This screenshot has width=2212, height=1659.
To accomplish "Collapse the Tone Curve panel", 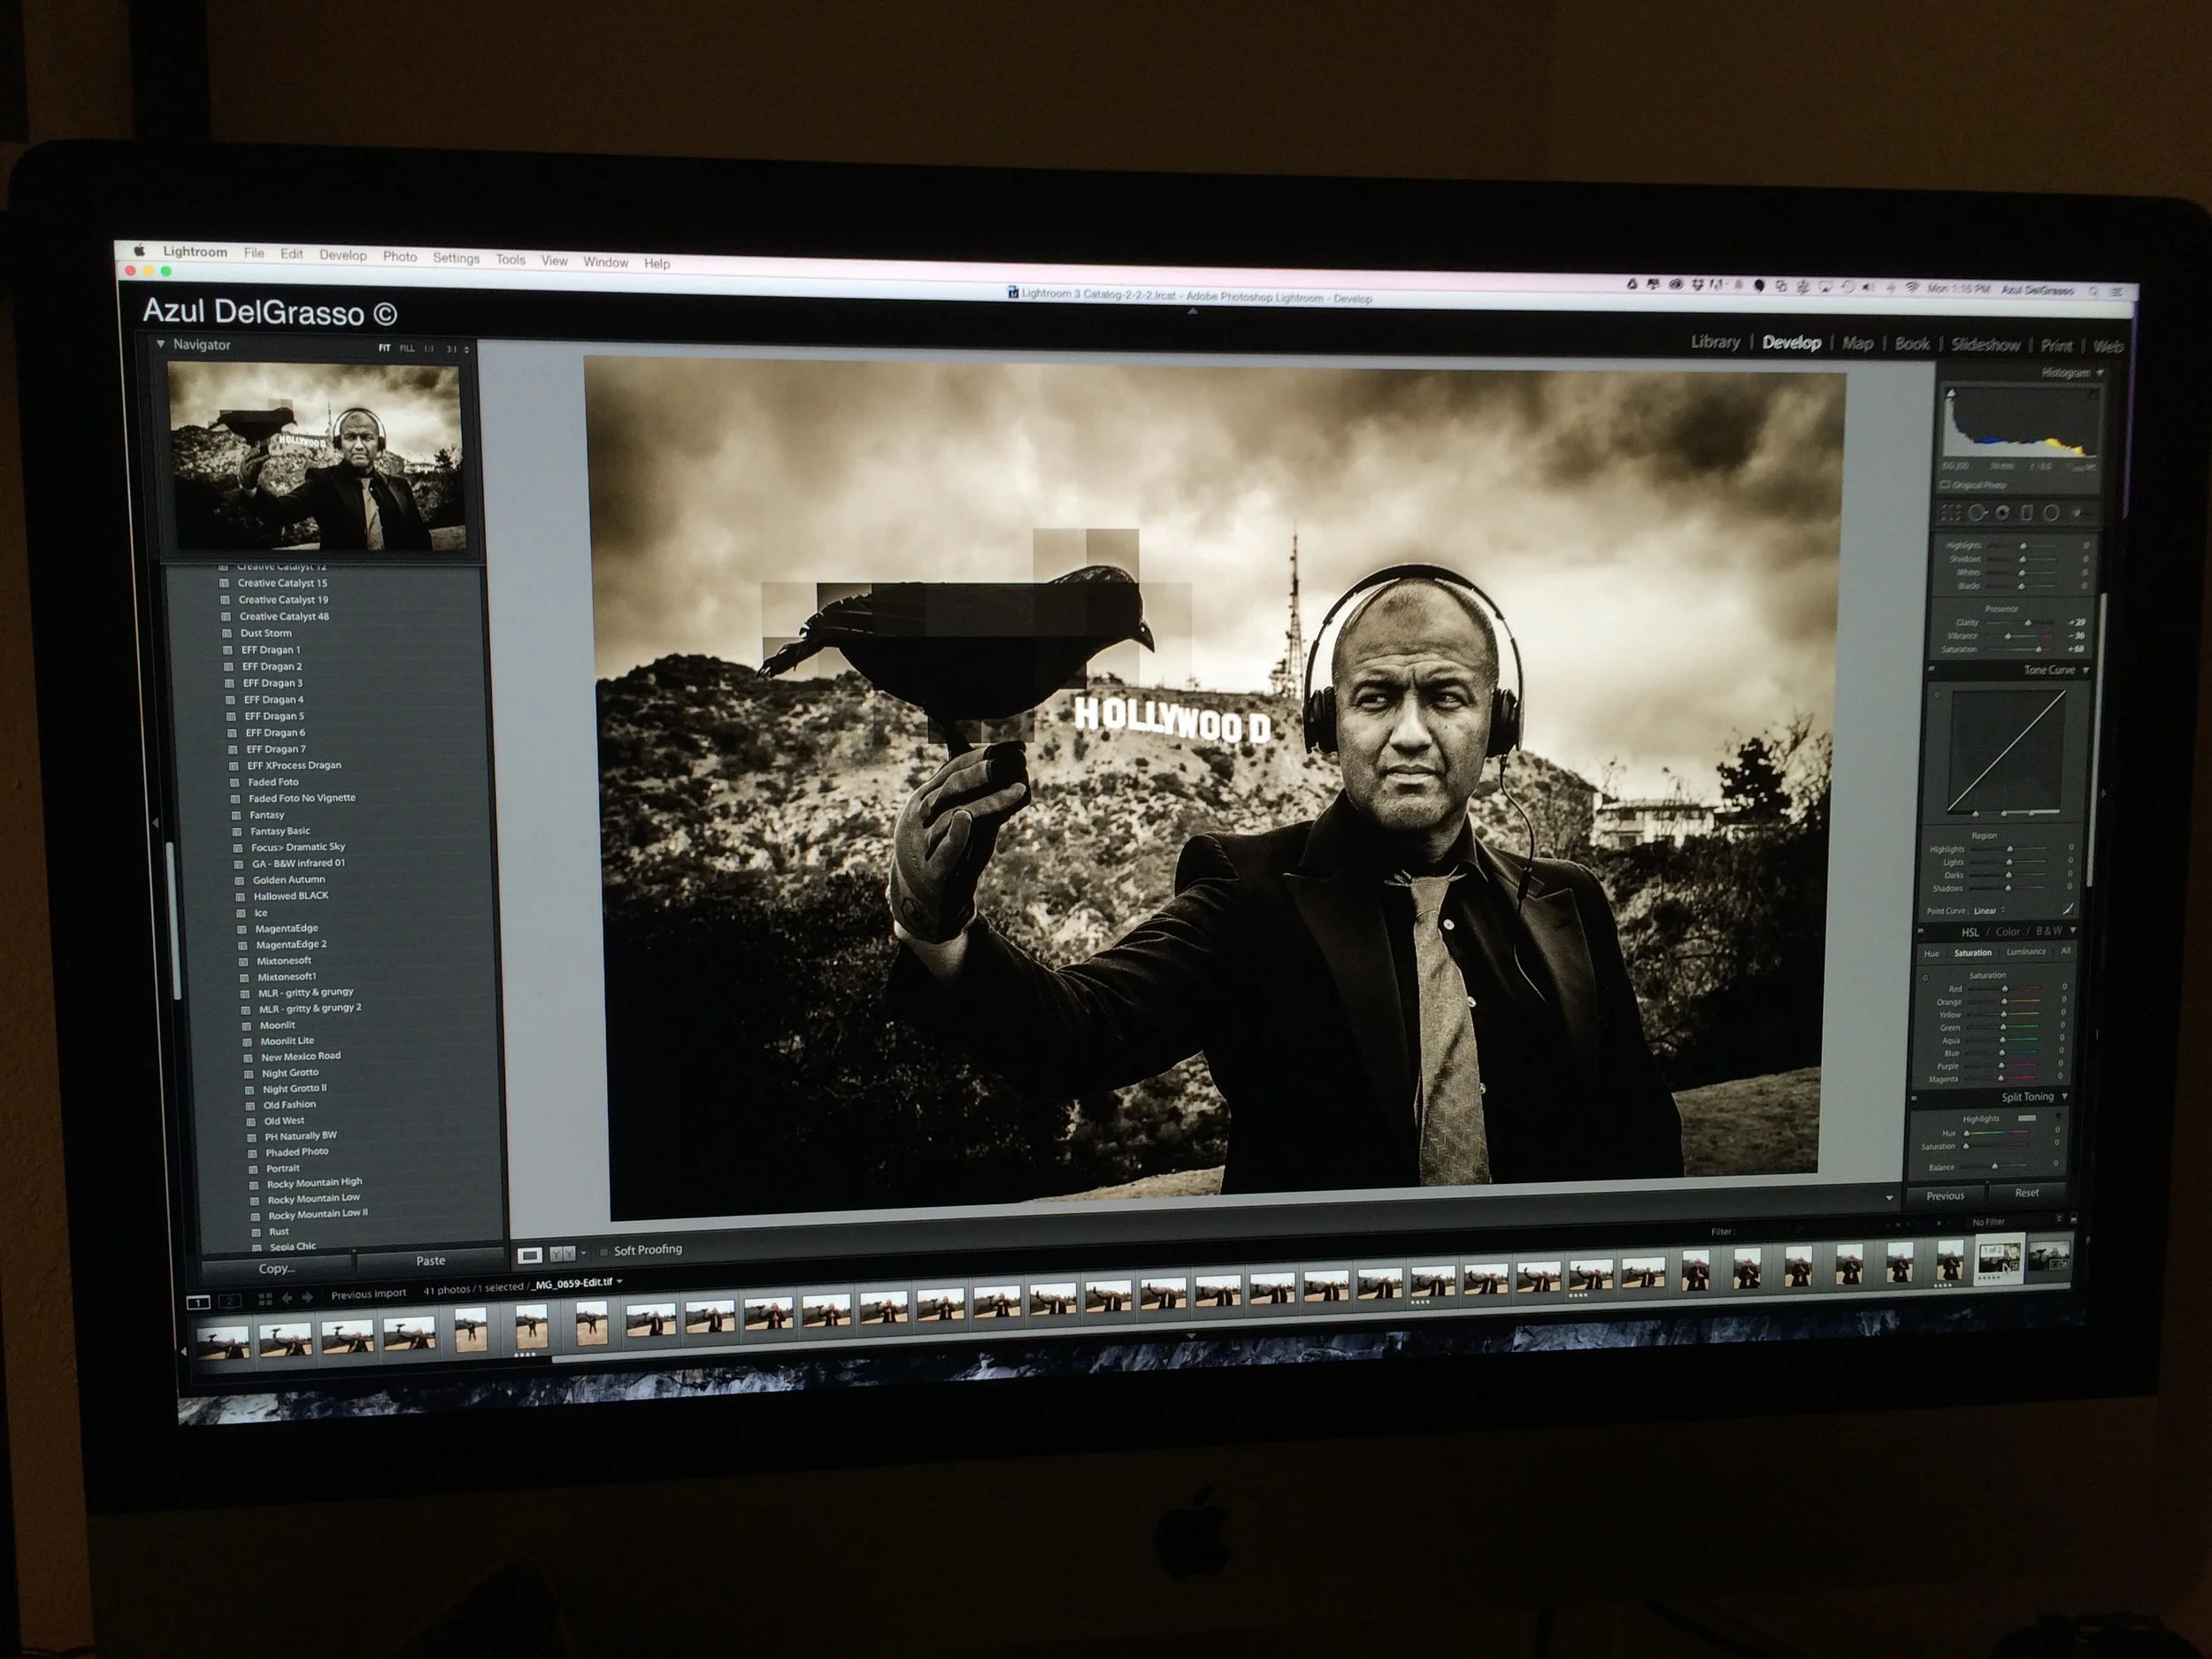I will [2086, 670].
